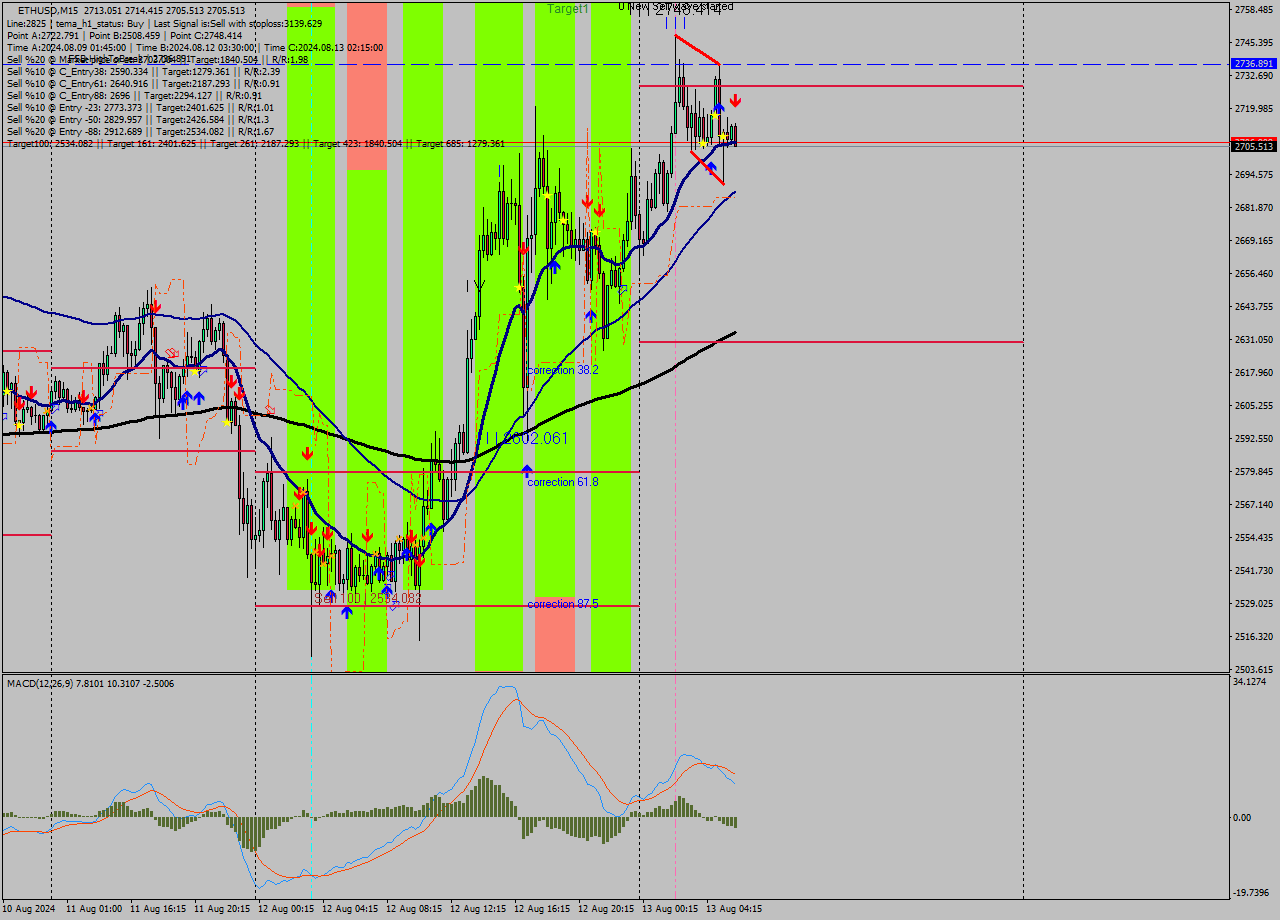The height and width of the screenshot is (920, 1280).
Task: Click the 'Sell %20 @ Entry -88: 2912.689' line
Action: [x=140, y=131]
